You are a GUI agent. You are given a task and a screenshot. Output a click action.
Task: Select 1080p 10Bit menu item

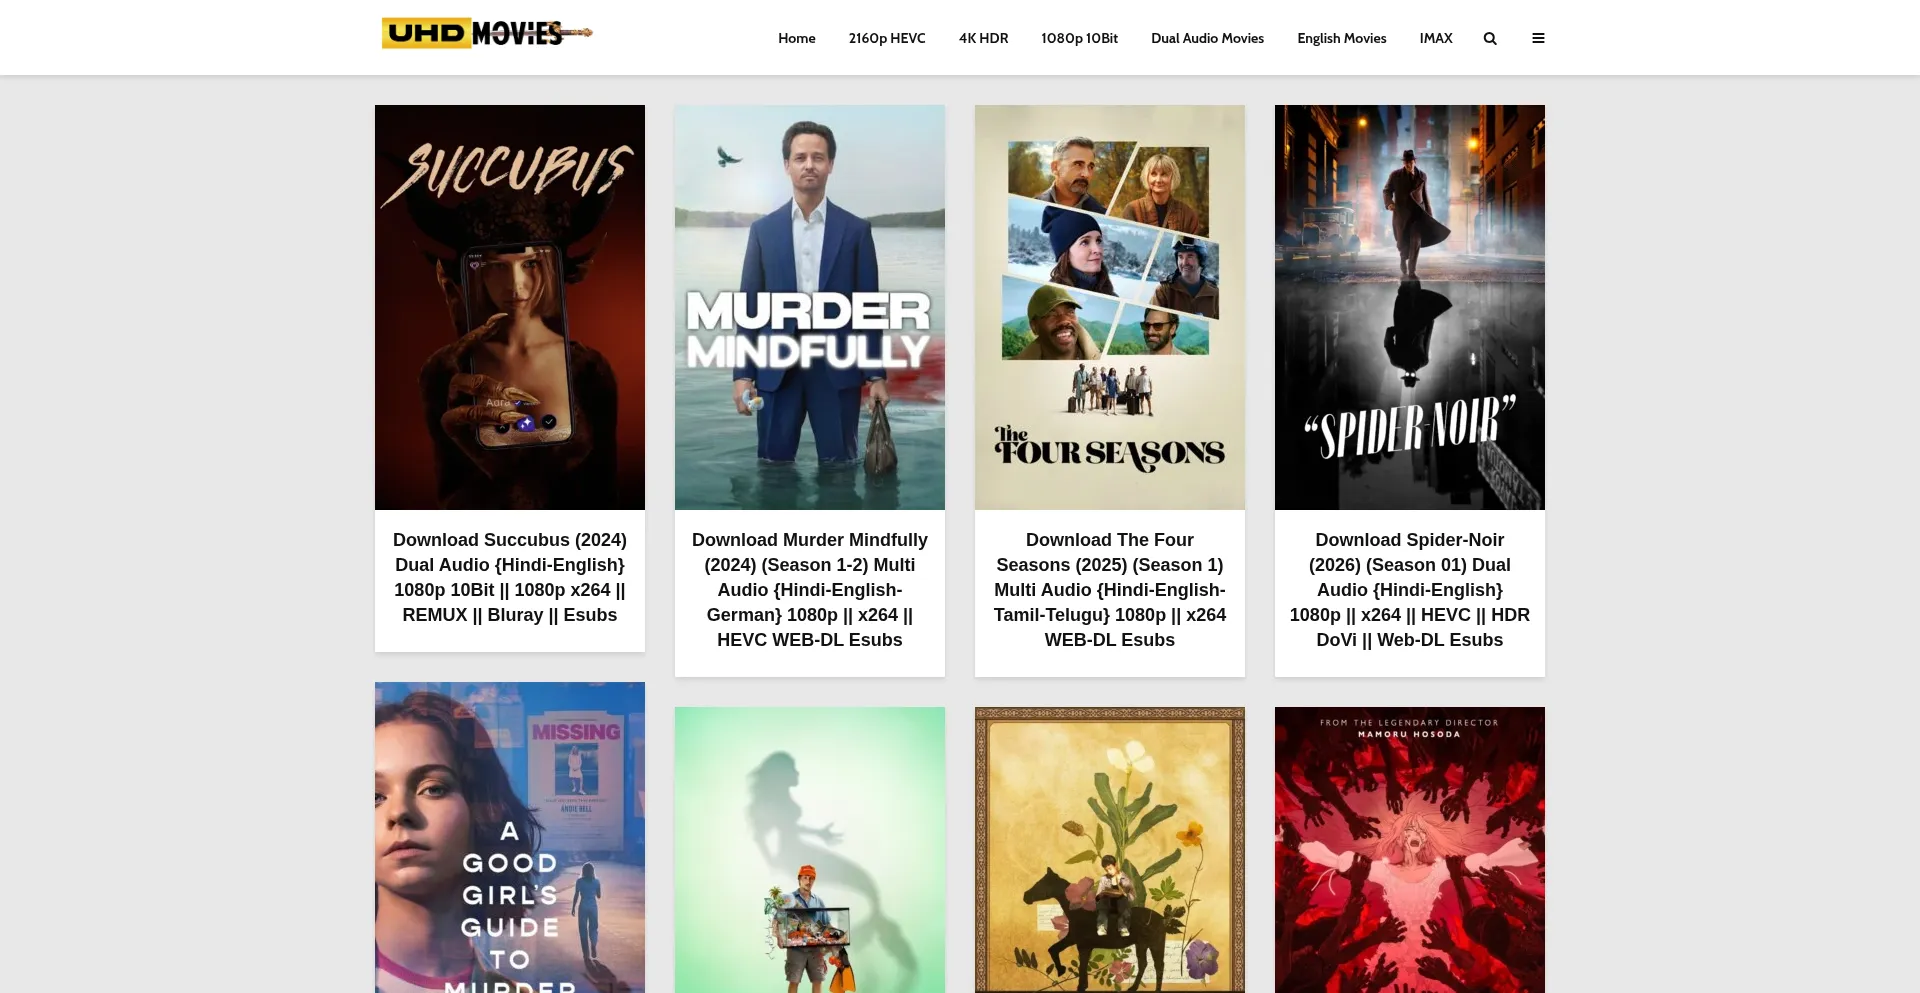[1079, 38]
